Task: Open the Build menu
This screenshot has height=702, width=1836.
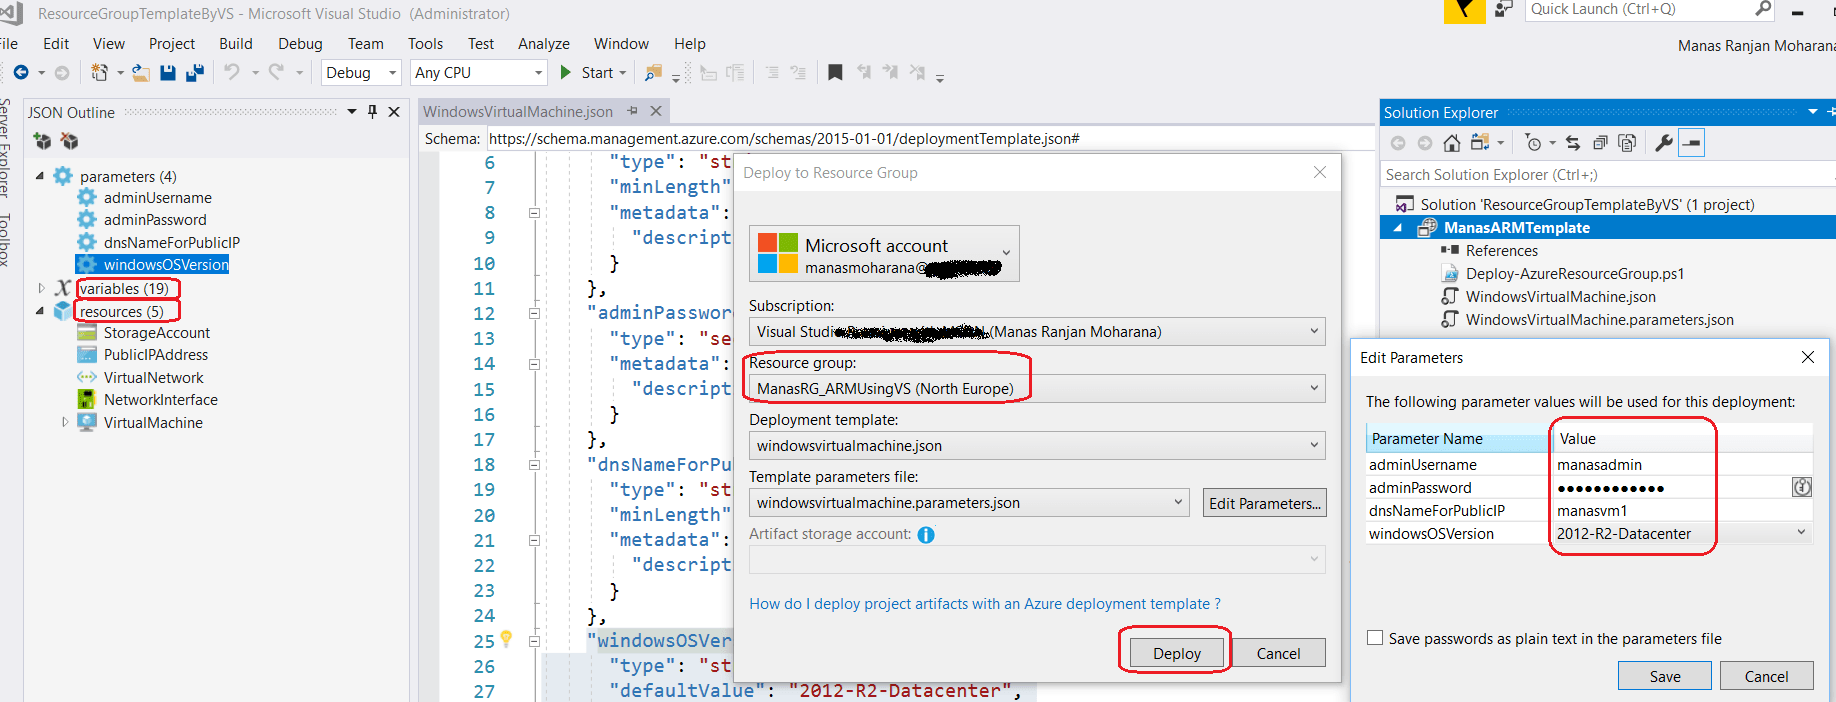Action: tap(236, 43)
